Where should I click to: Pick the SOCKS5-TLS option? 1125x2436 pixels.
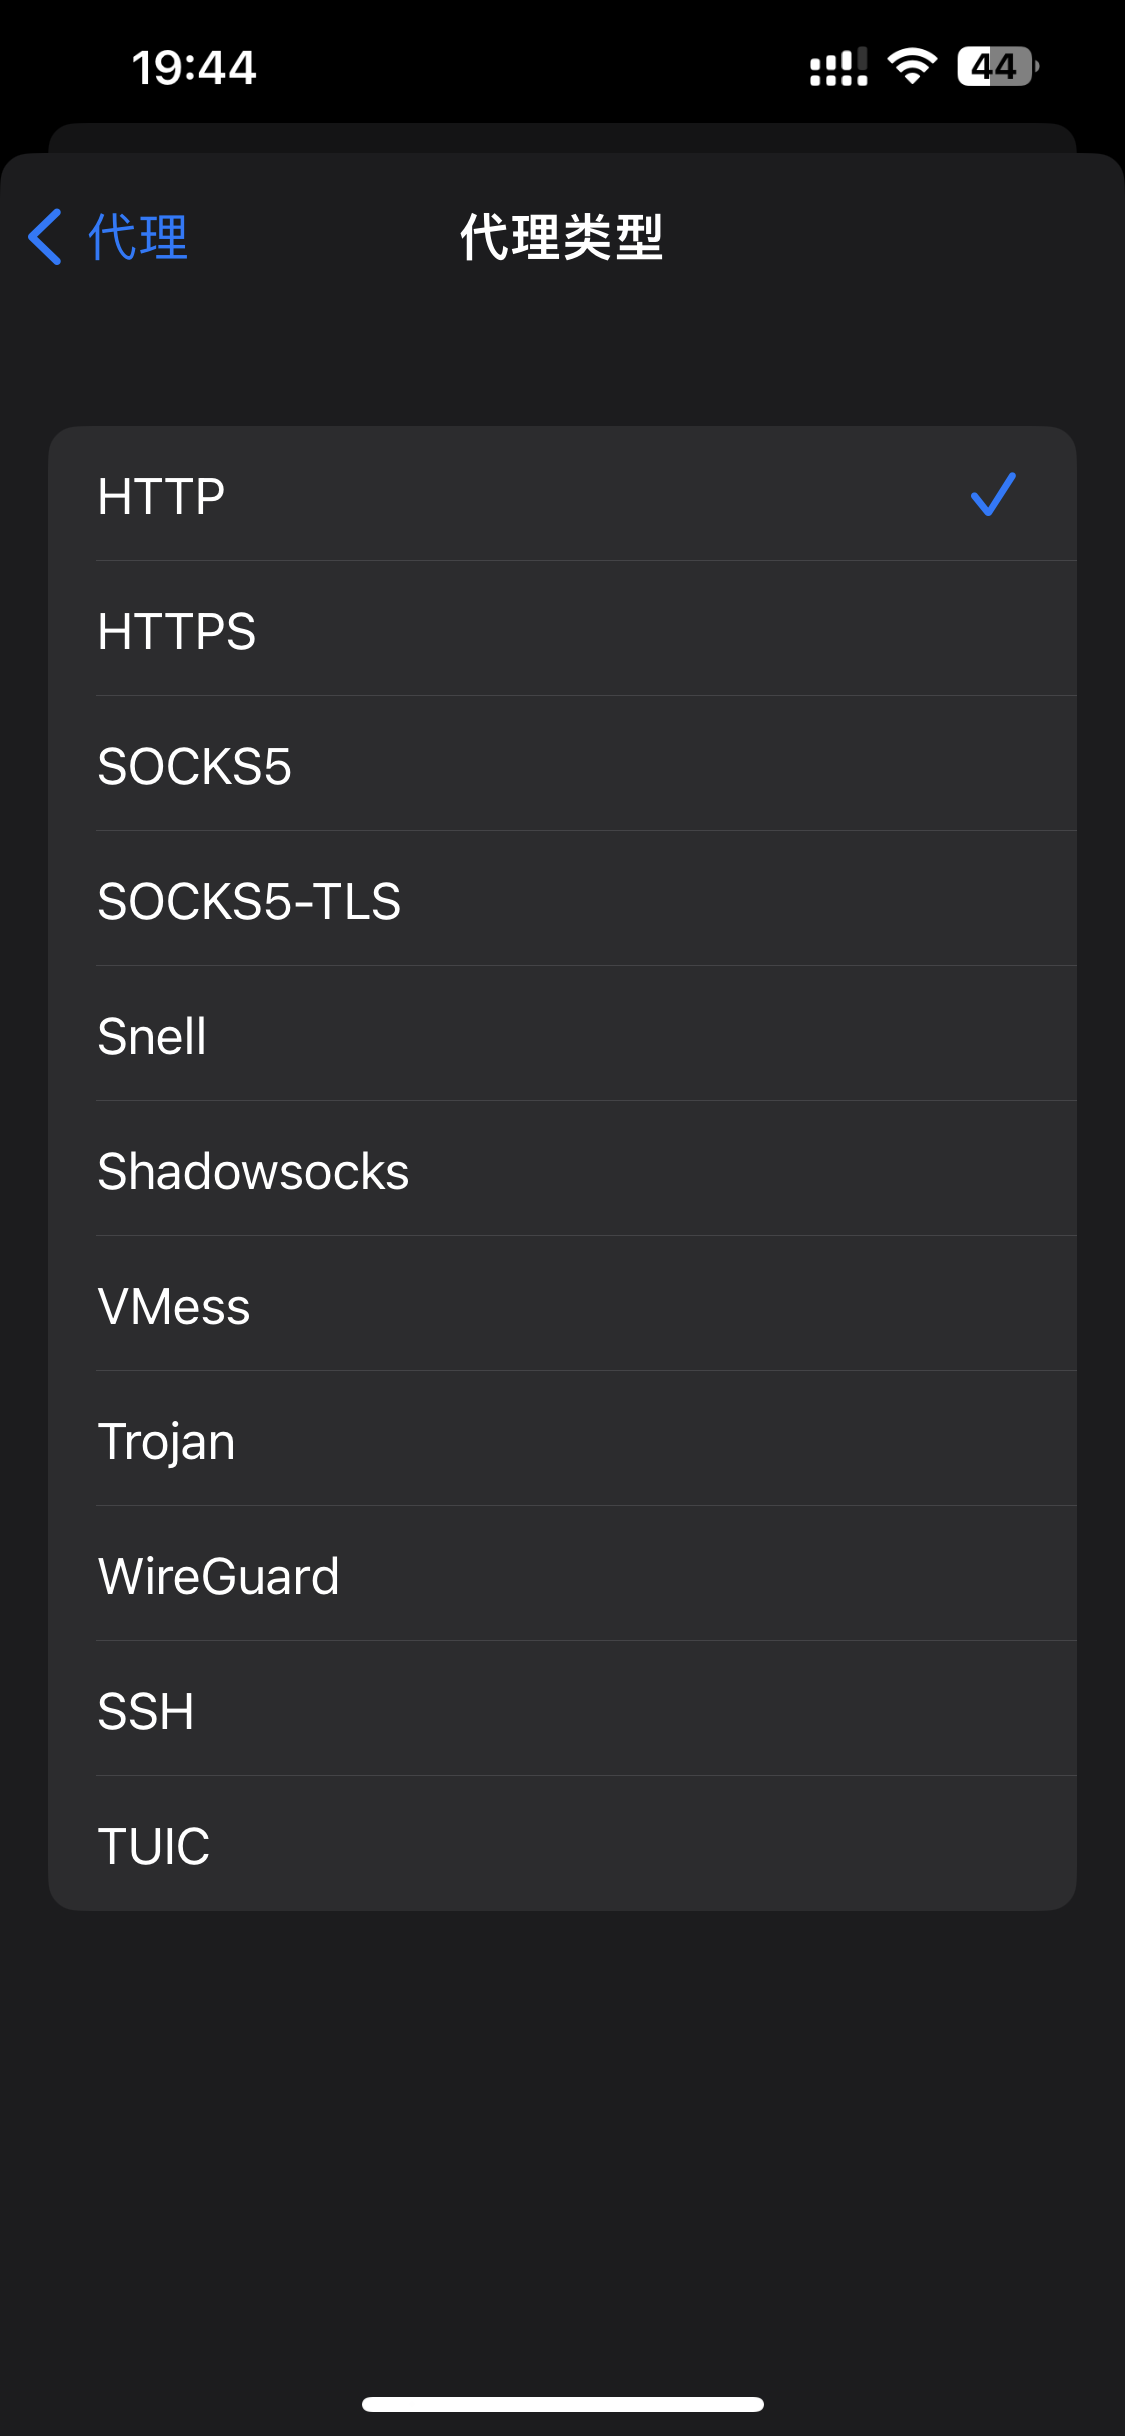pyautogui.click(x=561, y=900)
